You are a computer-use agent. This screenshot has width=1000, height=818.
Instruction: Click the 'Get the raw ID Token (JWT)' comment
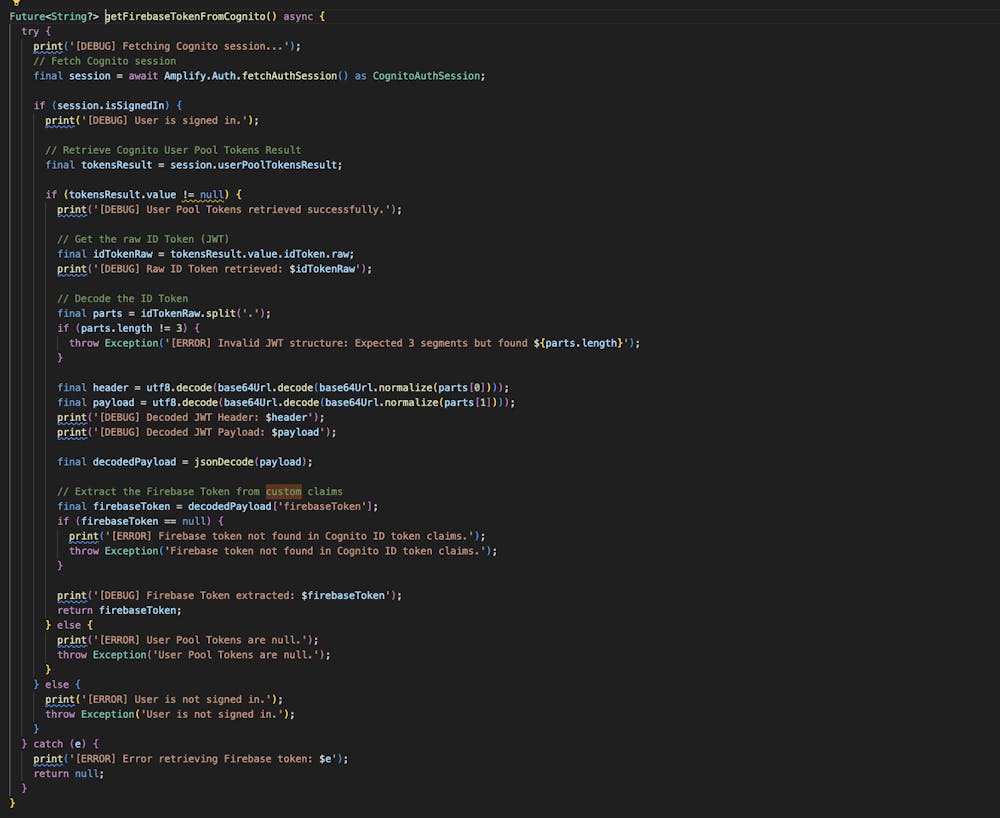point(143,239)
